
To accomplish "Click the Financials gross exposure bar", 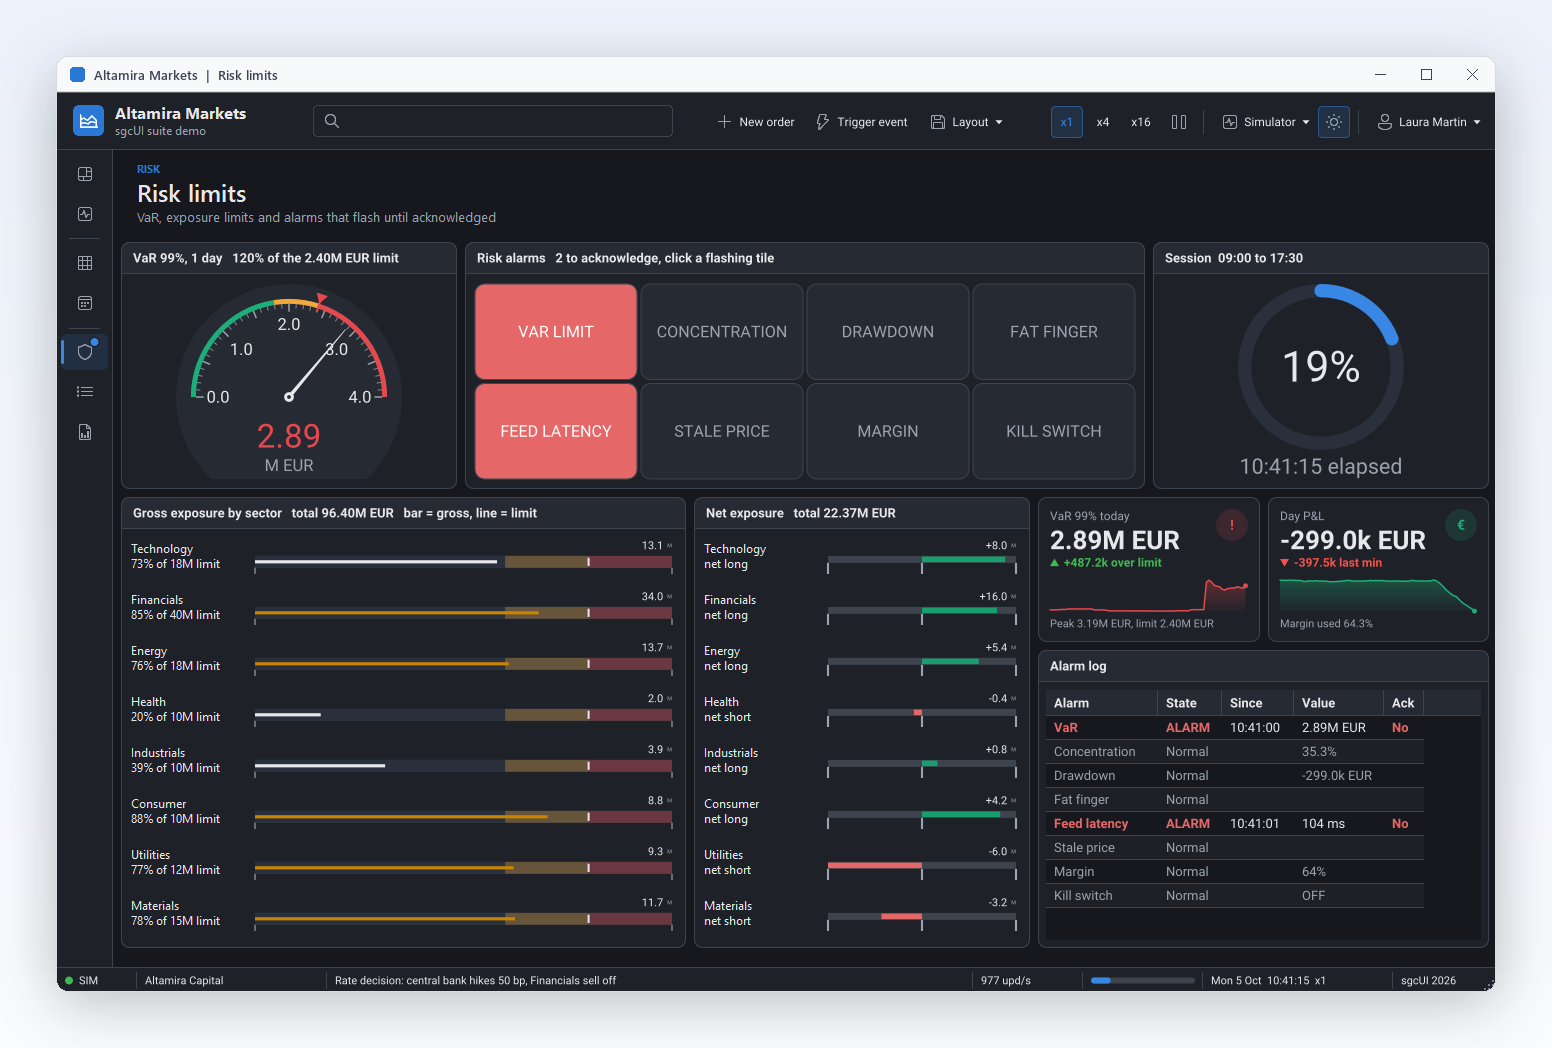I will (x=464, y=613).
